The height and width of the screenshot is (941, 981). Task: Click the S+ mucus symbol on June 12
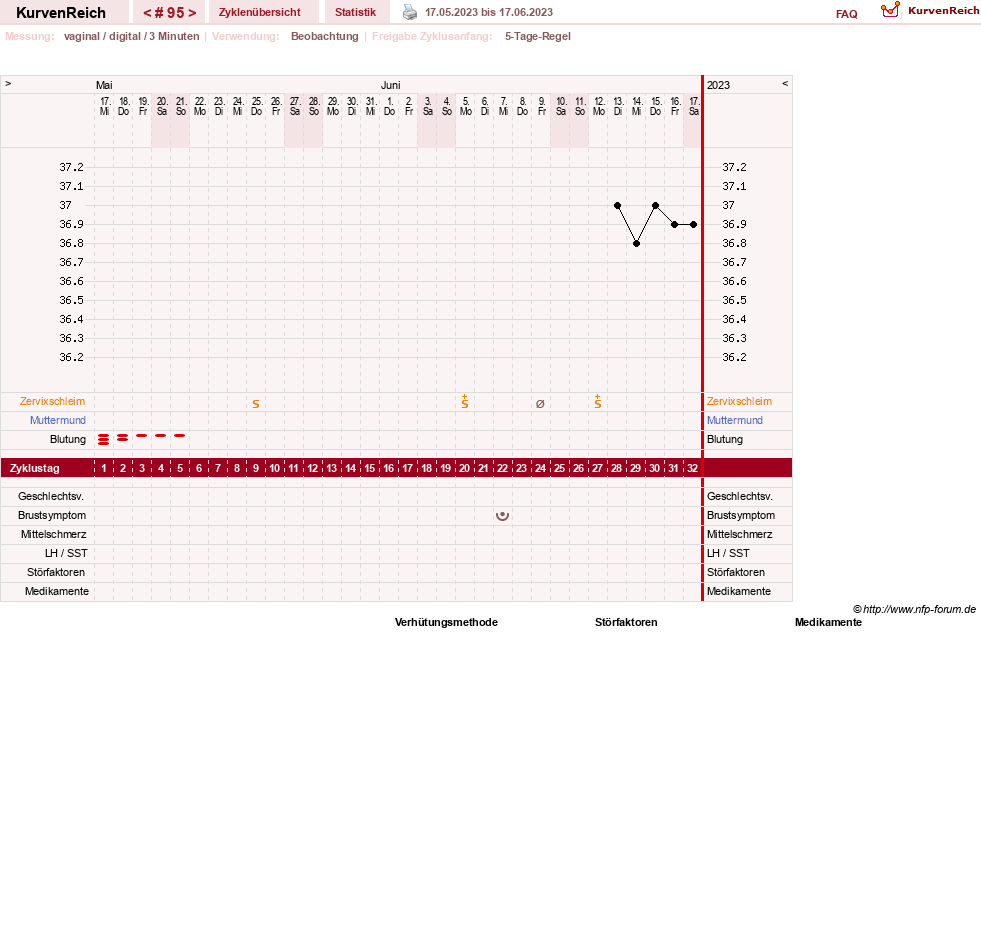[597, 402]
